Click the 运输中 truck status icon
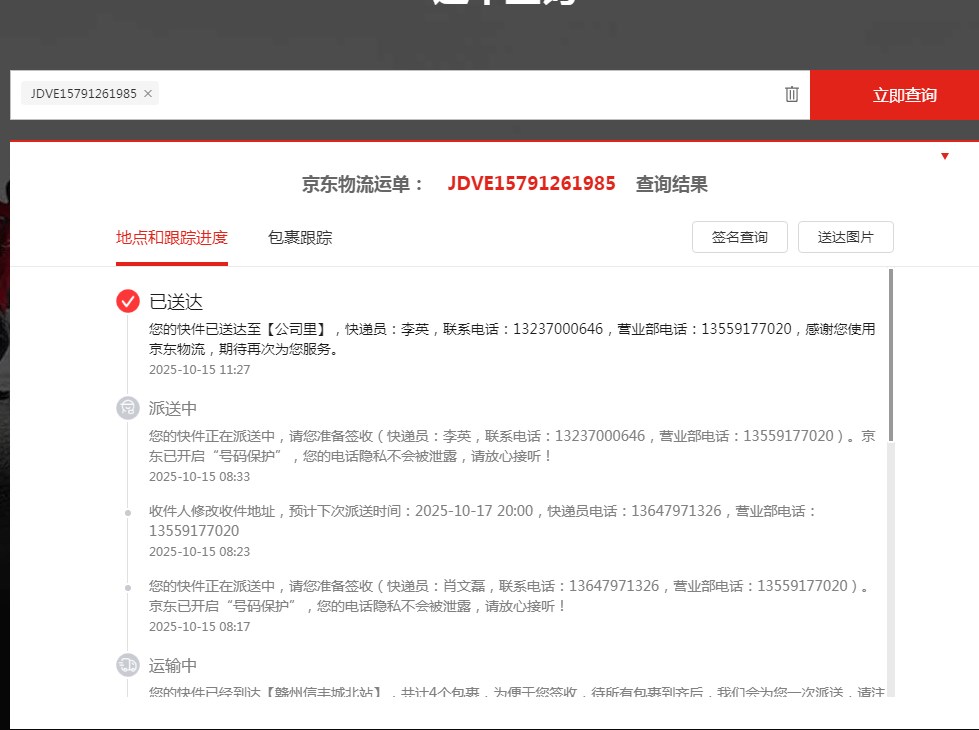 (128, 665)
